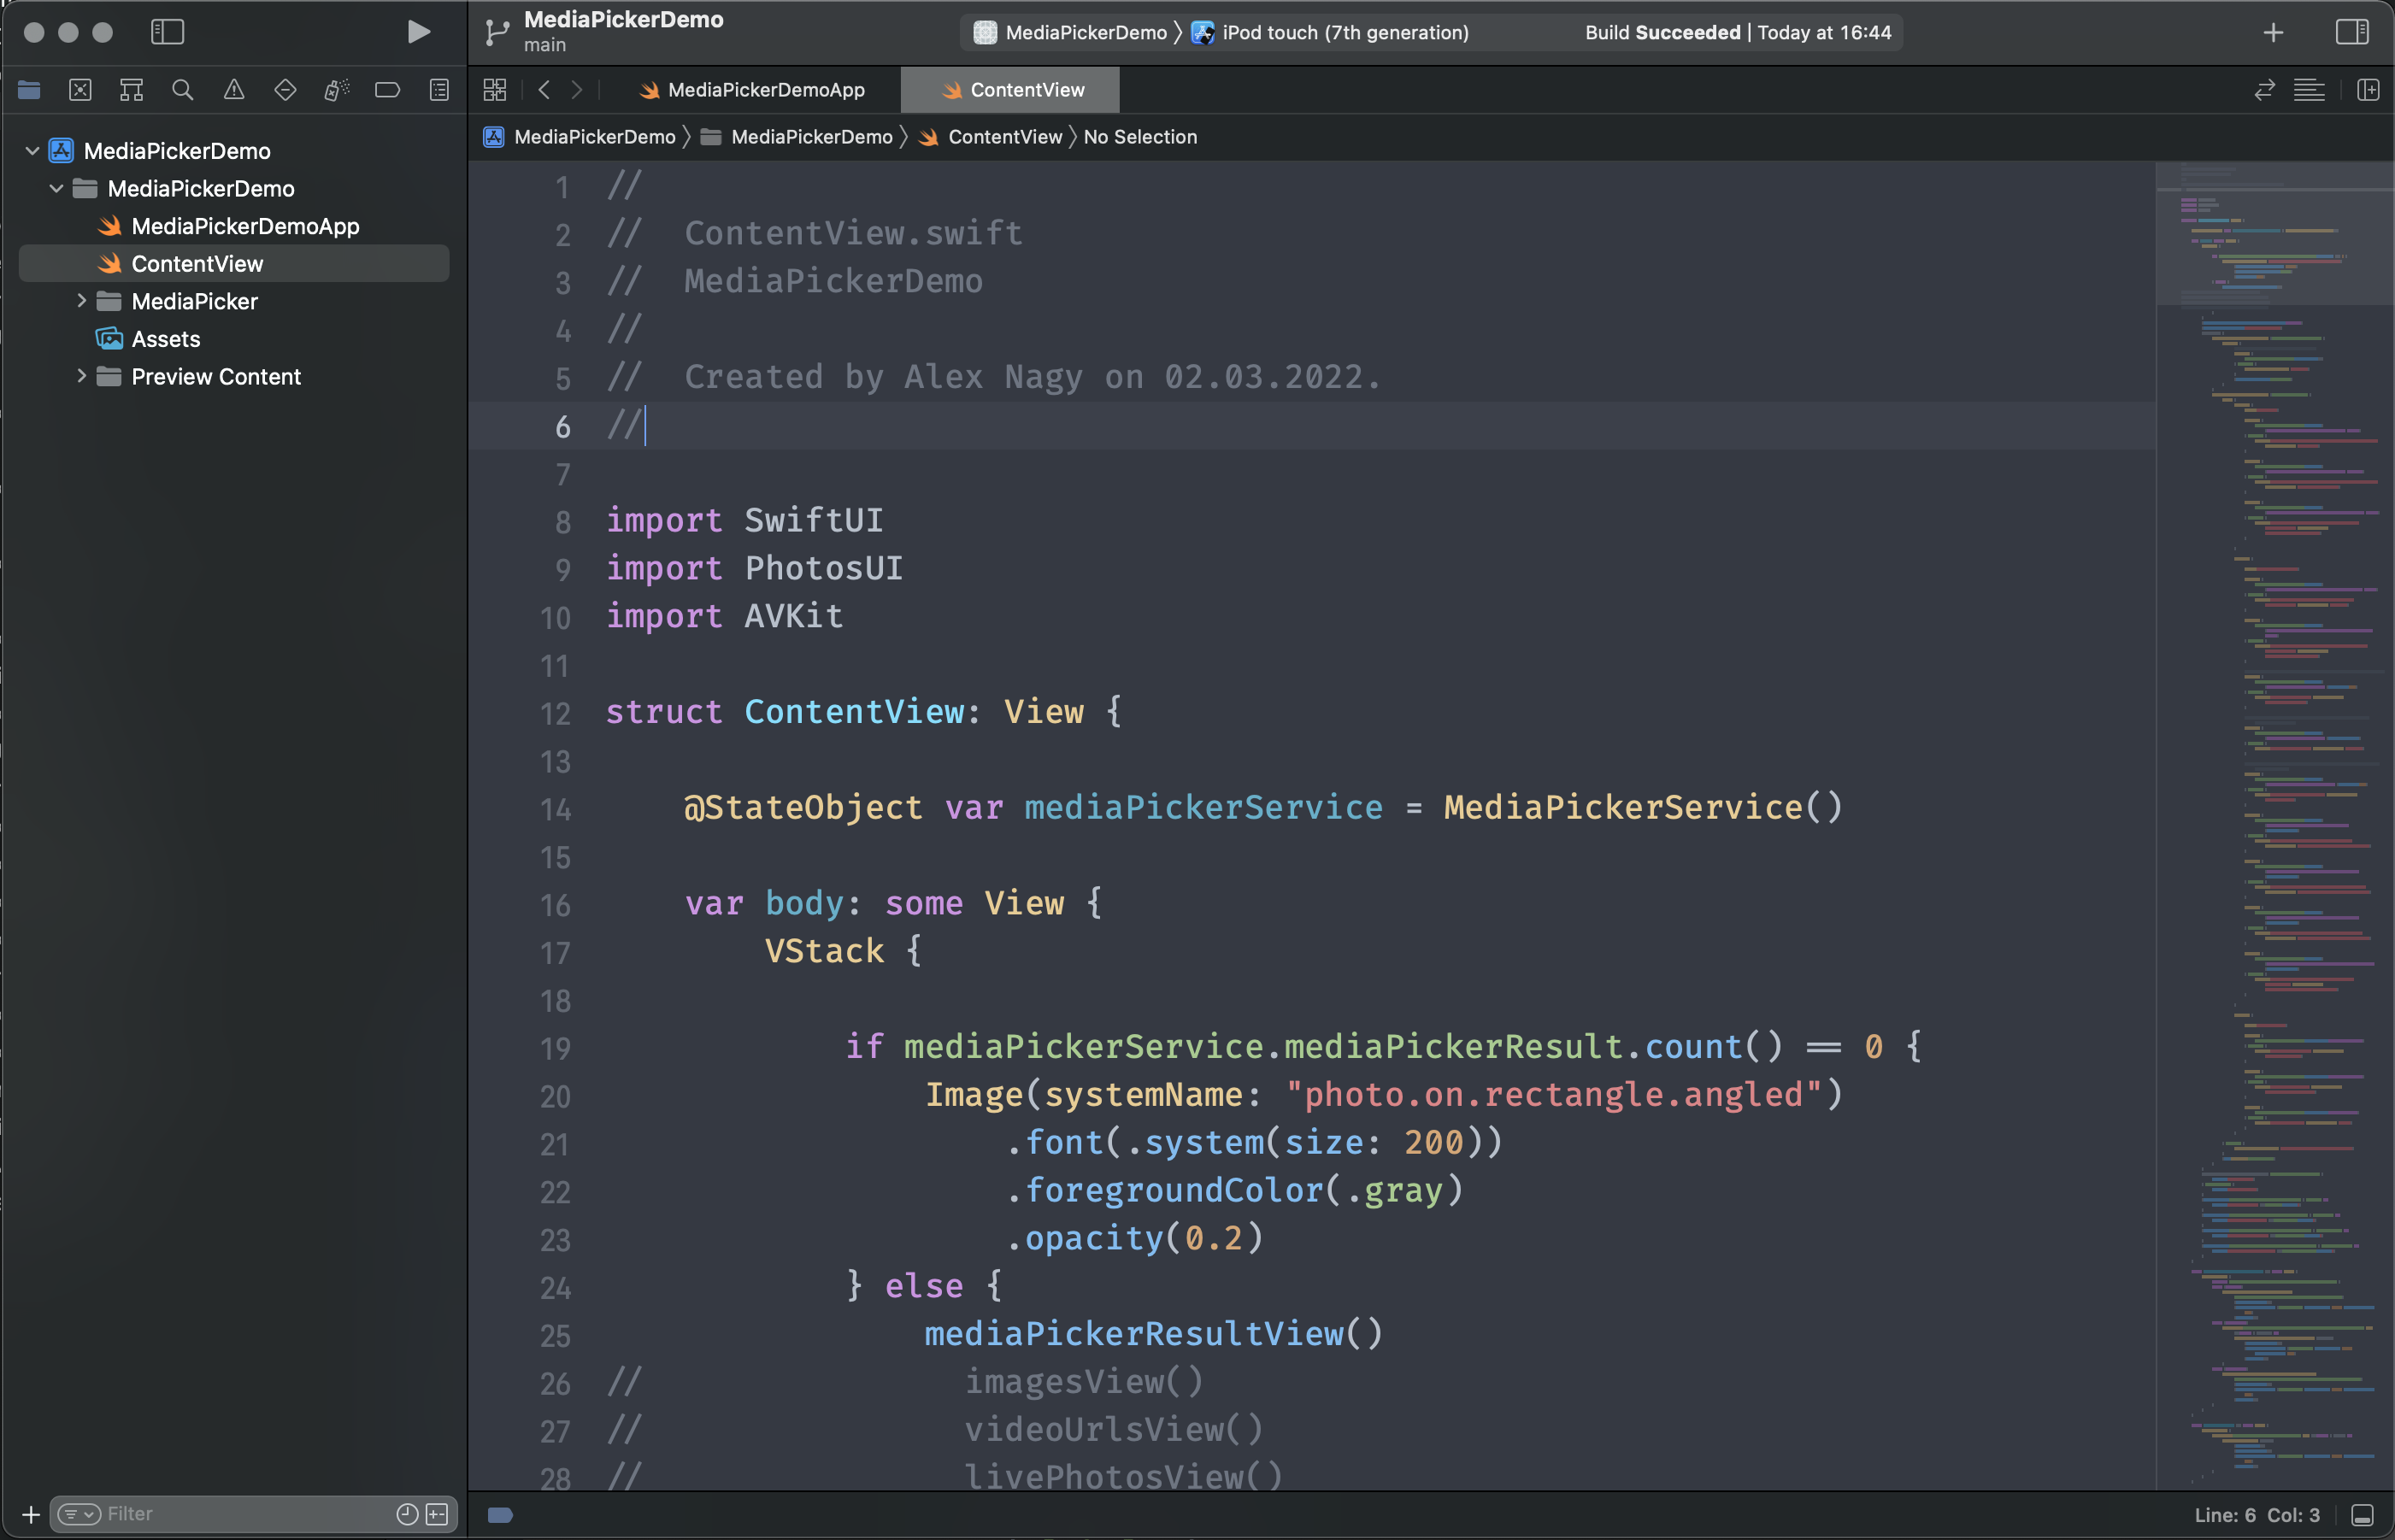Click the Add Editor on Right icon
2395x1540 pixels.
pyautogui.click(x=2367, y=90)
